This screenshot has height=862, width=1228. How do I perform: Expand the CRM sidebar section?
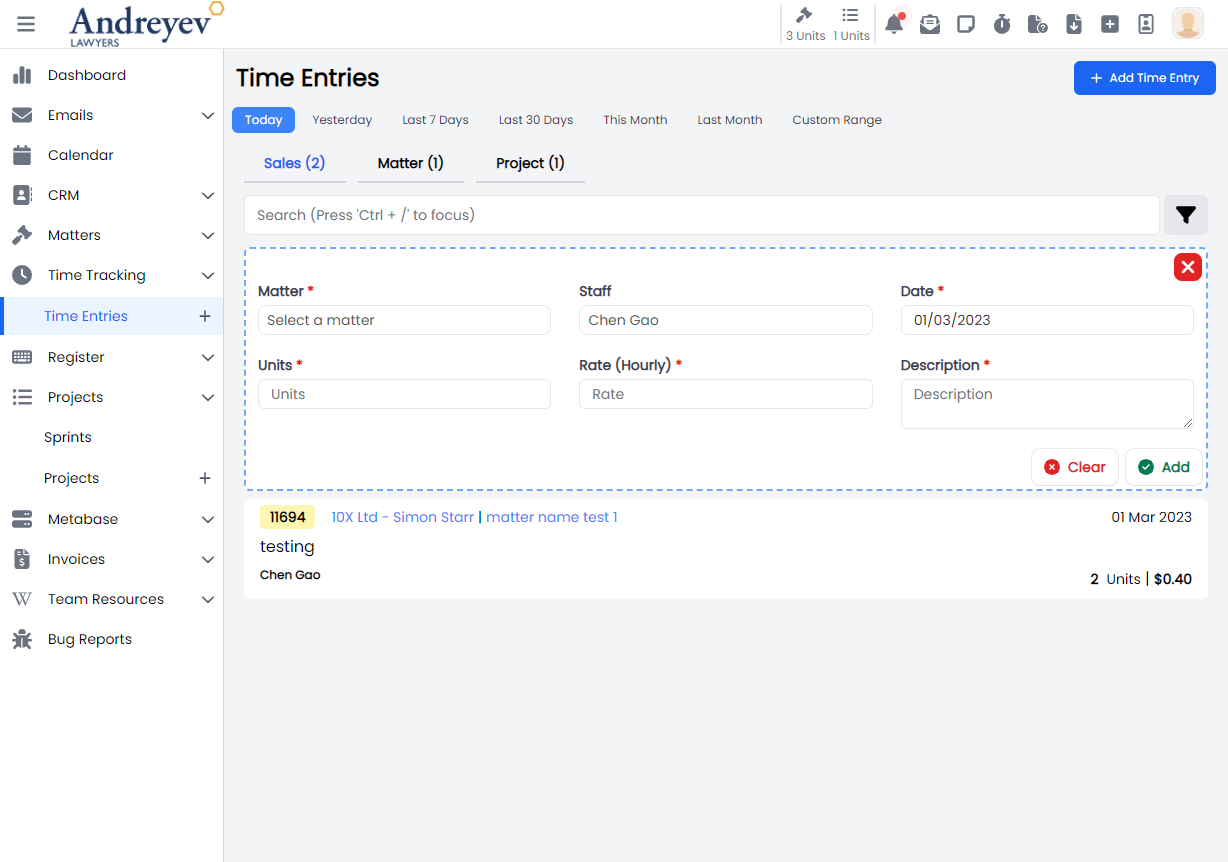[x=207, y=195]
